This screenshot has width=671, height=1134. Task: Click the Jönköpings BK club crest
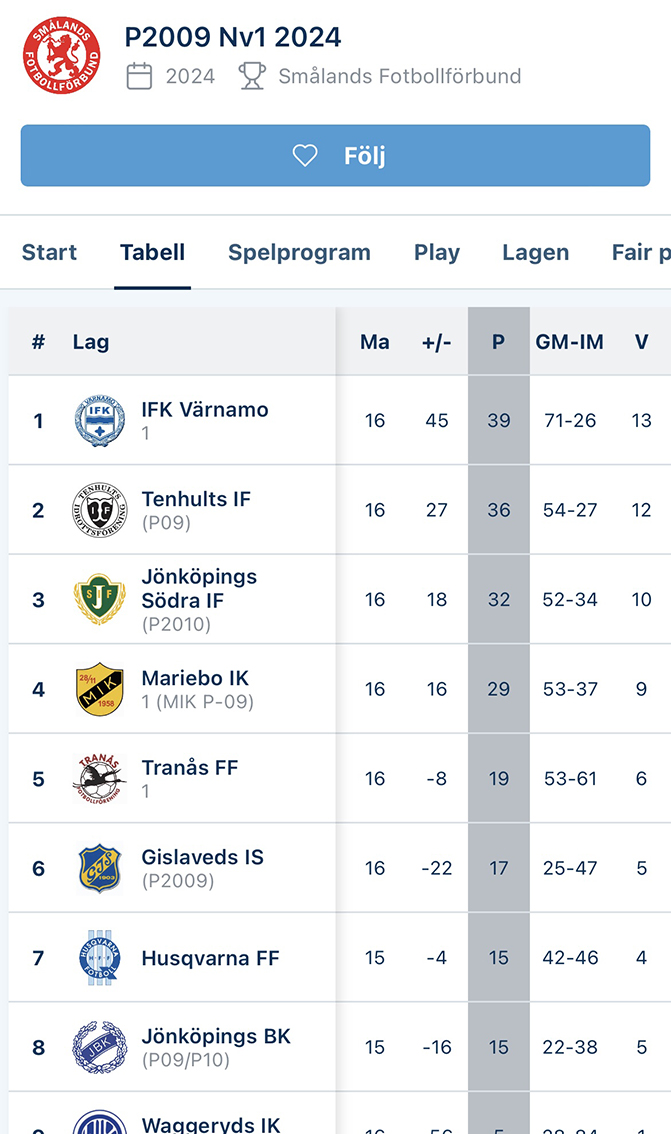pos(100,1047)
